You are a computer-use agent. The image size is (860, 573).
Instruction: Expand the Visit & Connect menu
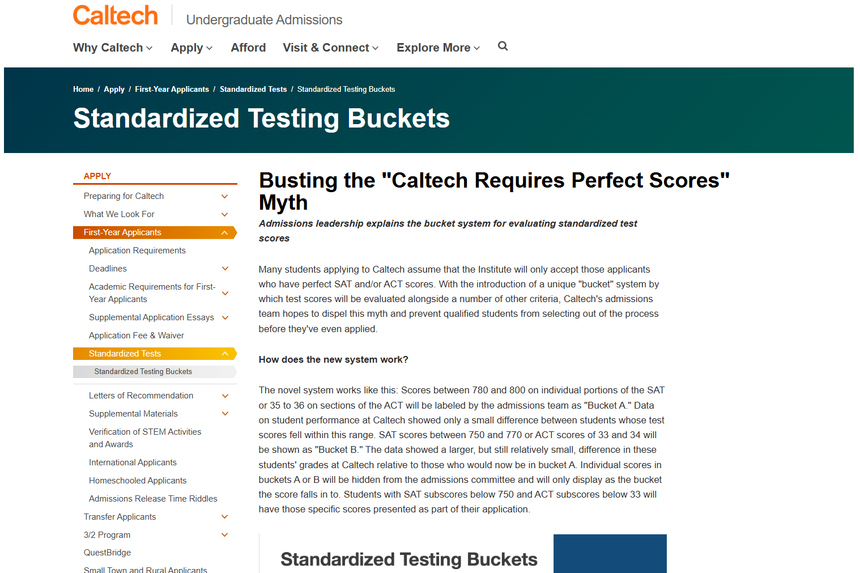331,48
